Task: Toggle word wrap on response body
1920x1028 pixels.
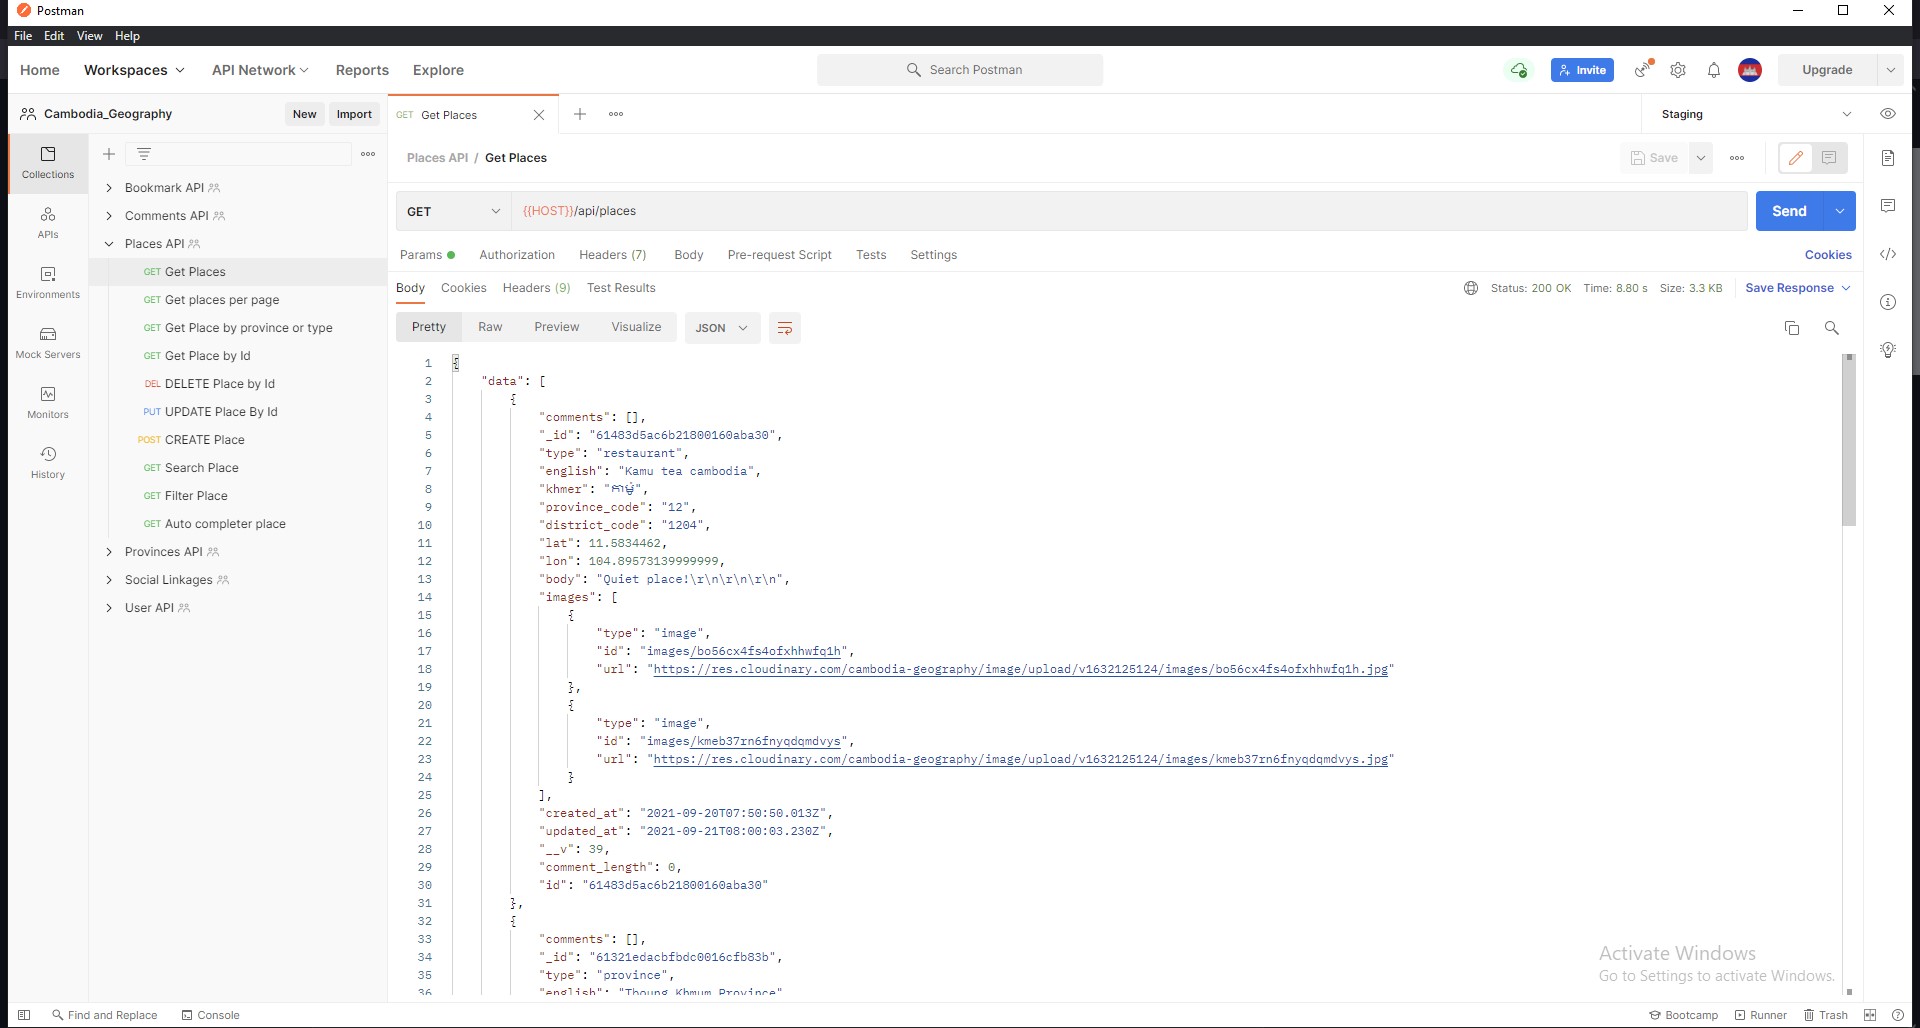Action: click(x=785, y=328)
